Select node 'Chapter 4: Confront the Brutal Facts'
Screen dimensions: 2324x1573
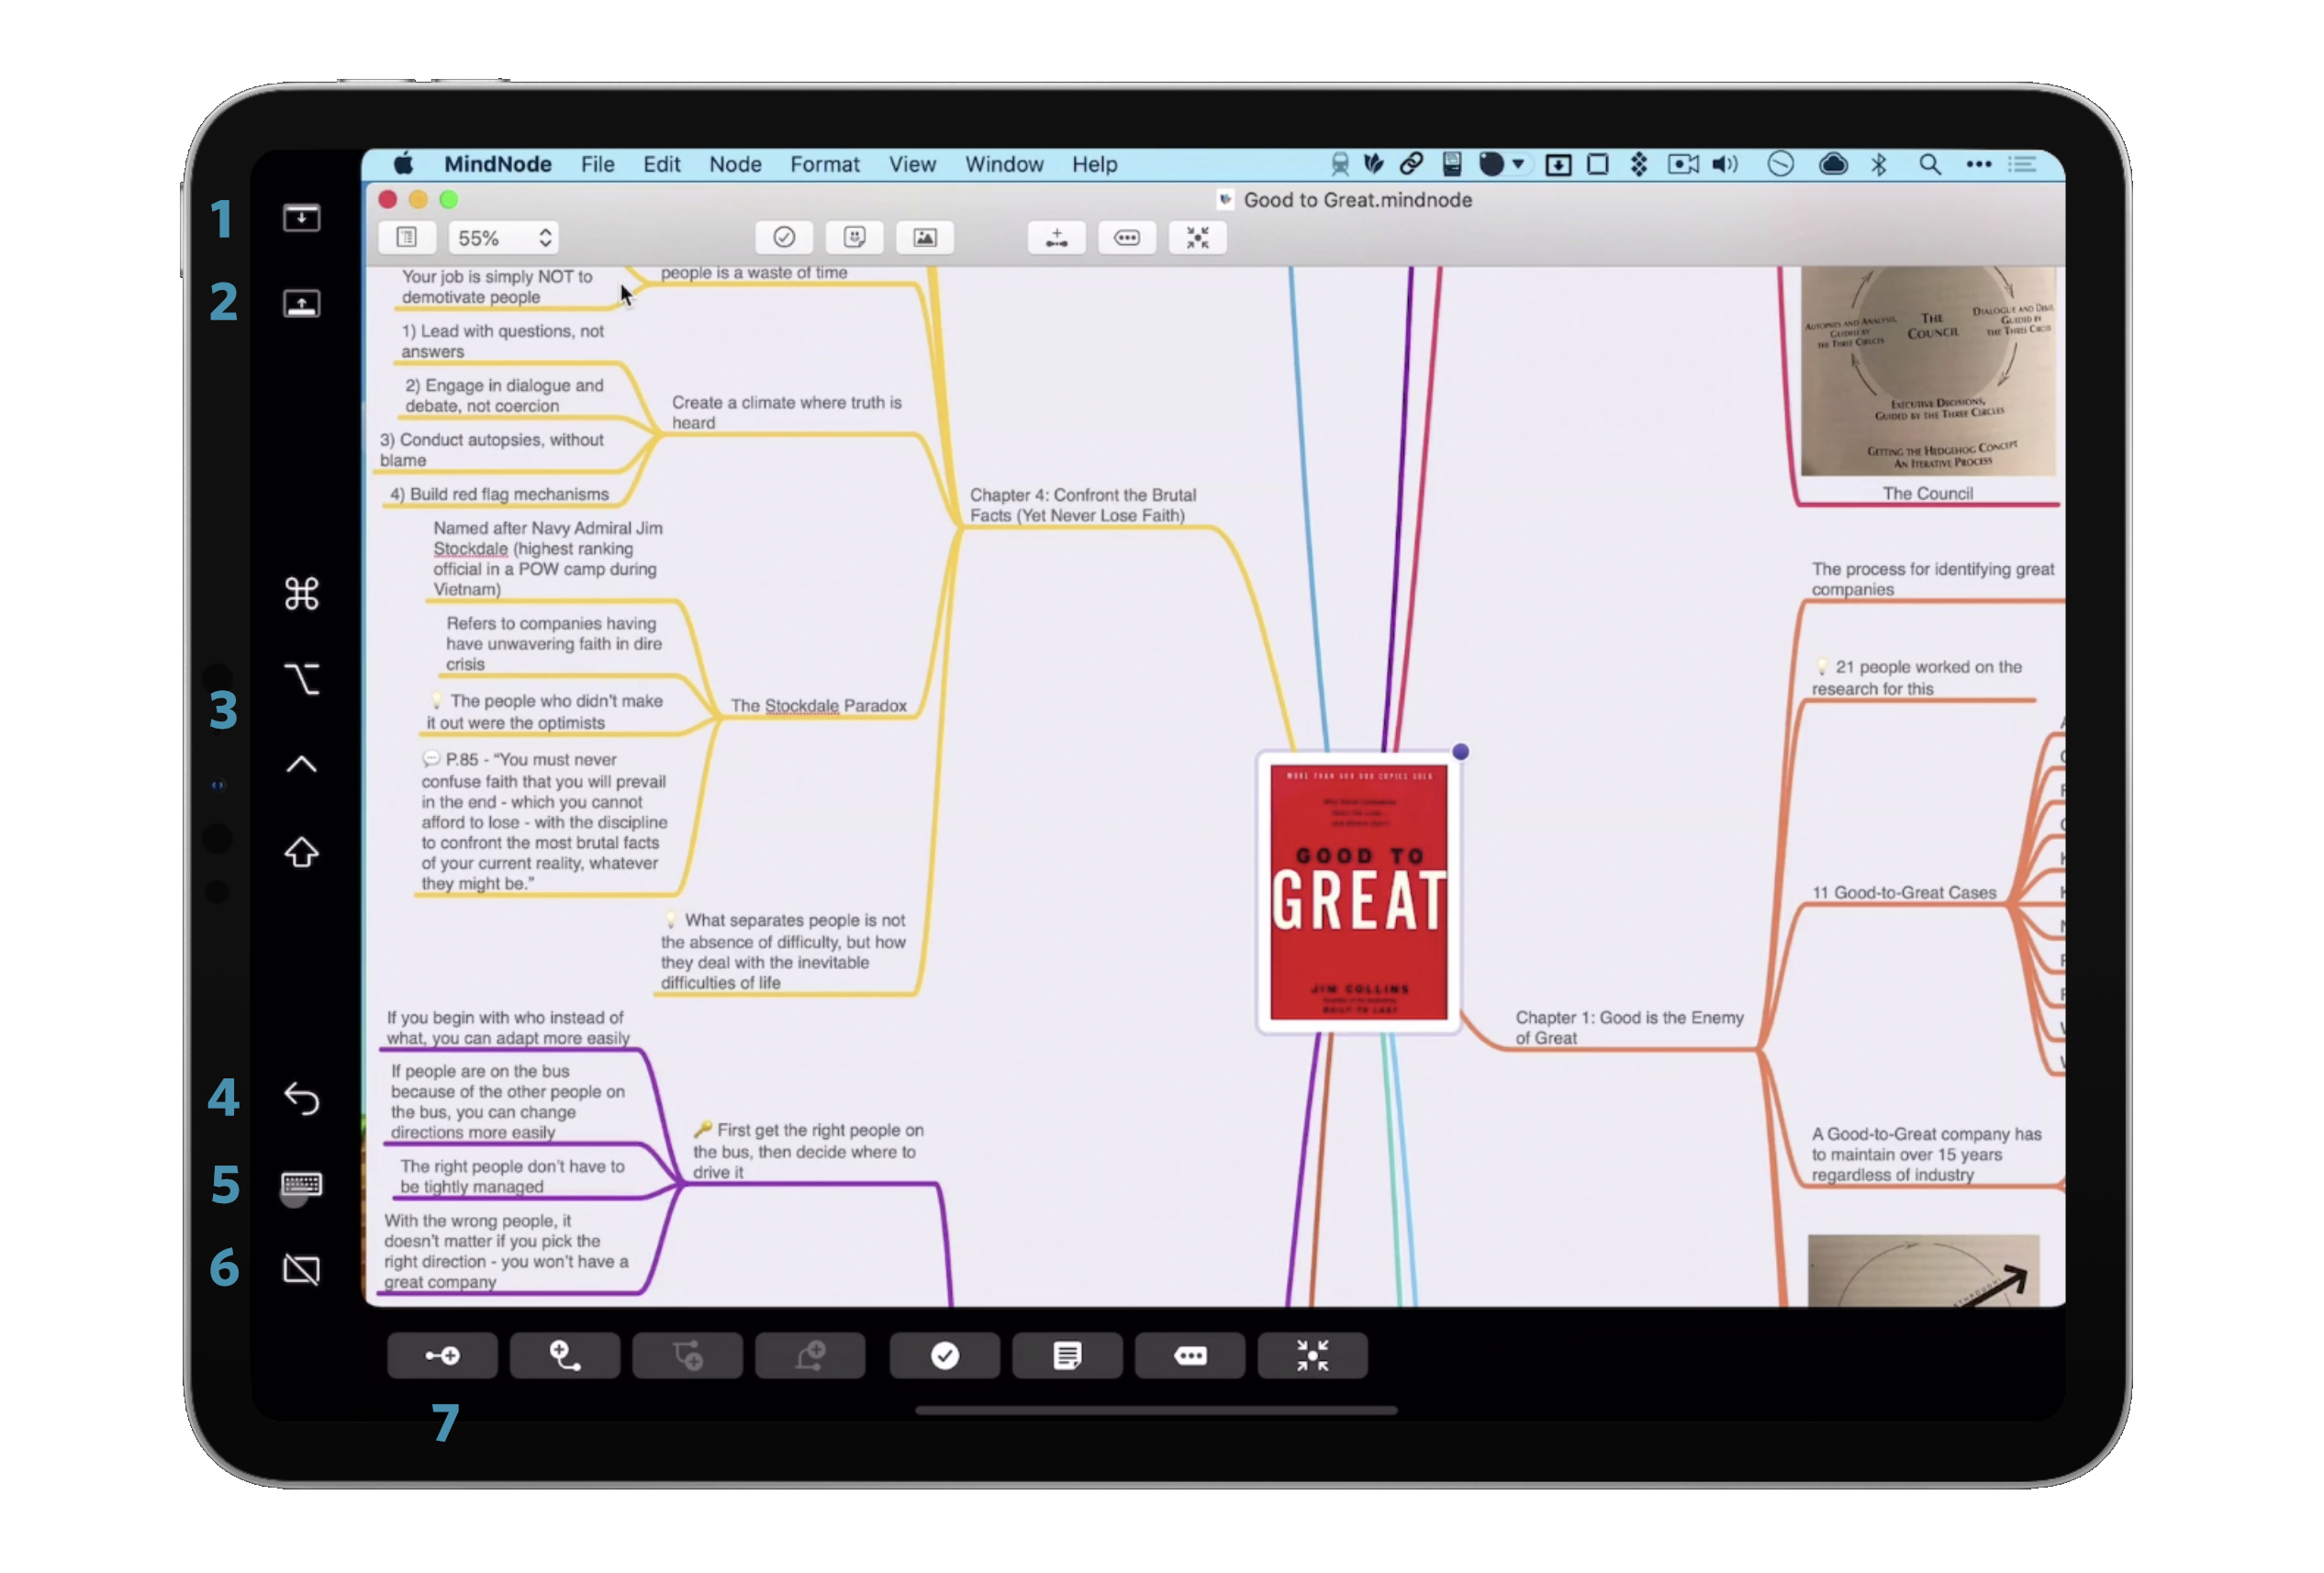pyautogui.click(x=1082, y=505)
